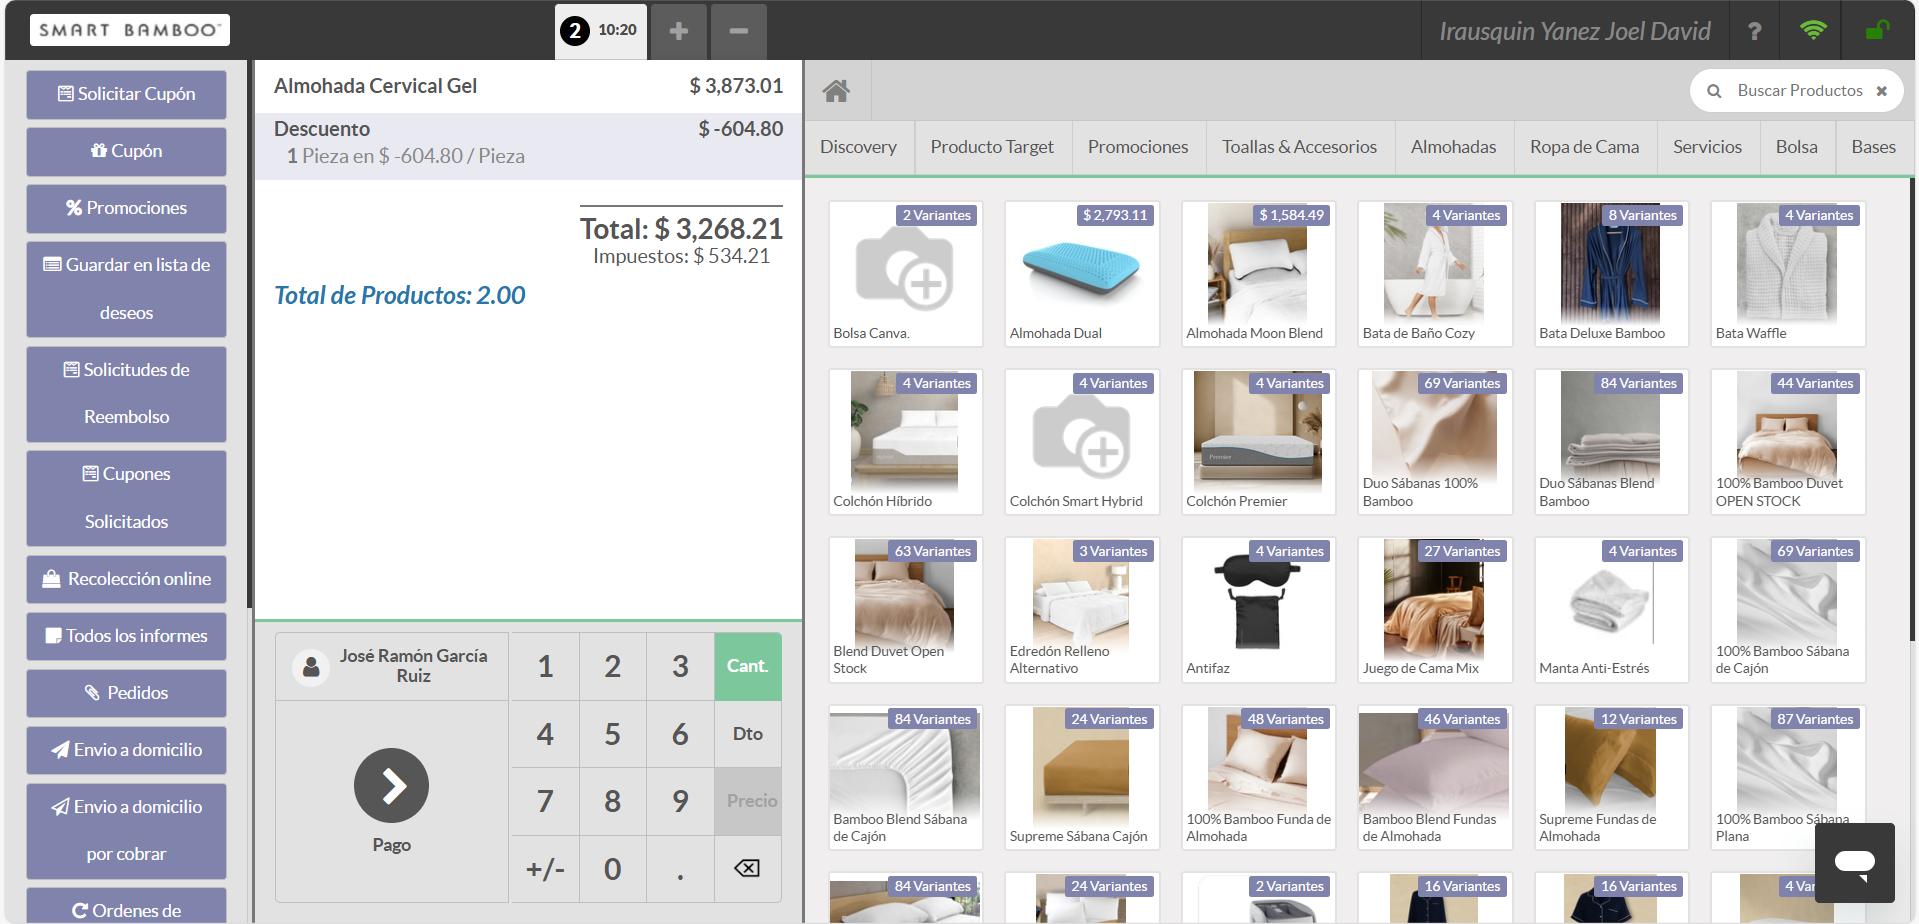This screenshot has height=924, width=1919.
Task: Clear the product search with X icon
Action: click(x=1881, y=91)
